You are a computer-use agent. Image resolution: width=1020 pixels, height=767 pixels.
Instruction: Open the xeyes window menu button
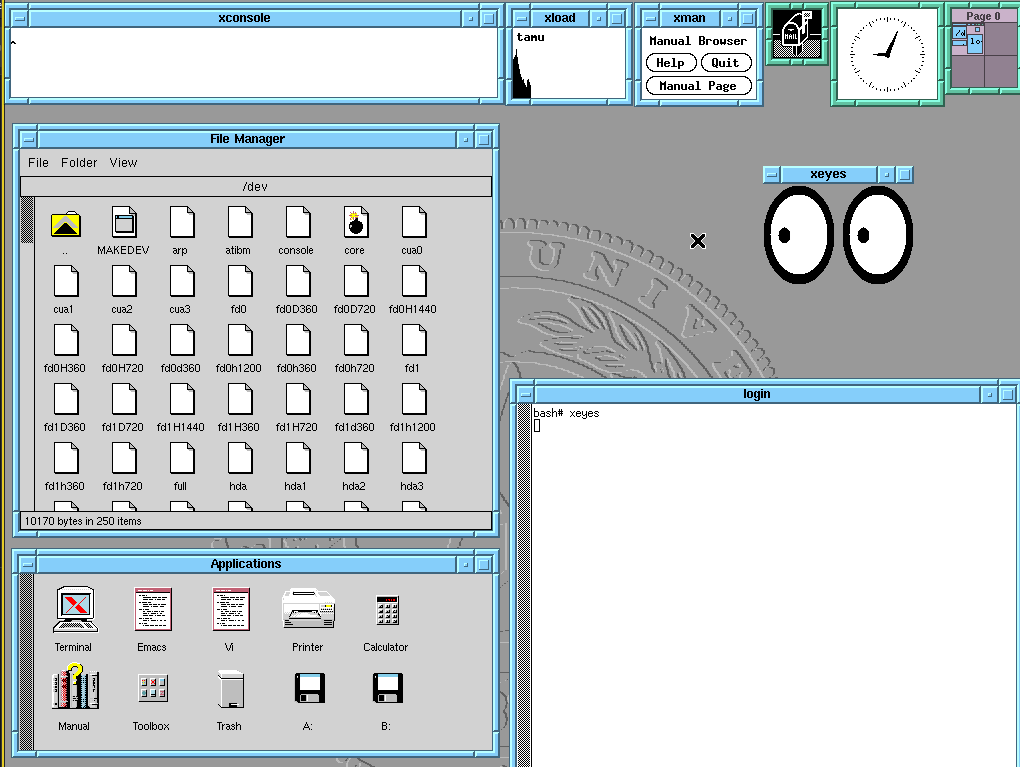click(x=772, y=174)
